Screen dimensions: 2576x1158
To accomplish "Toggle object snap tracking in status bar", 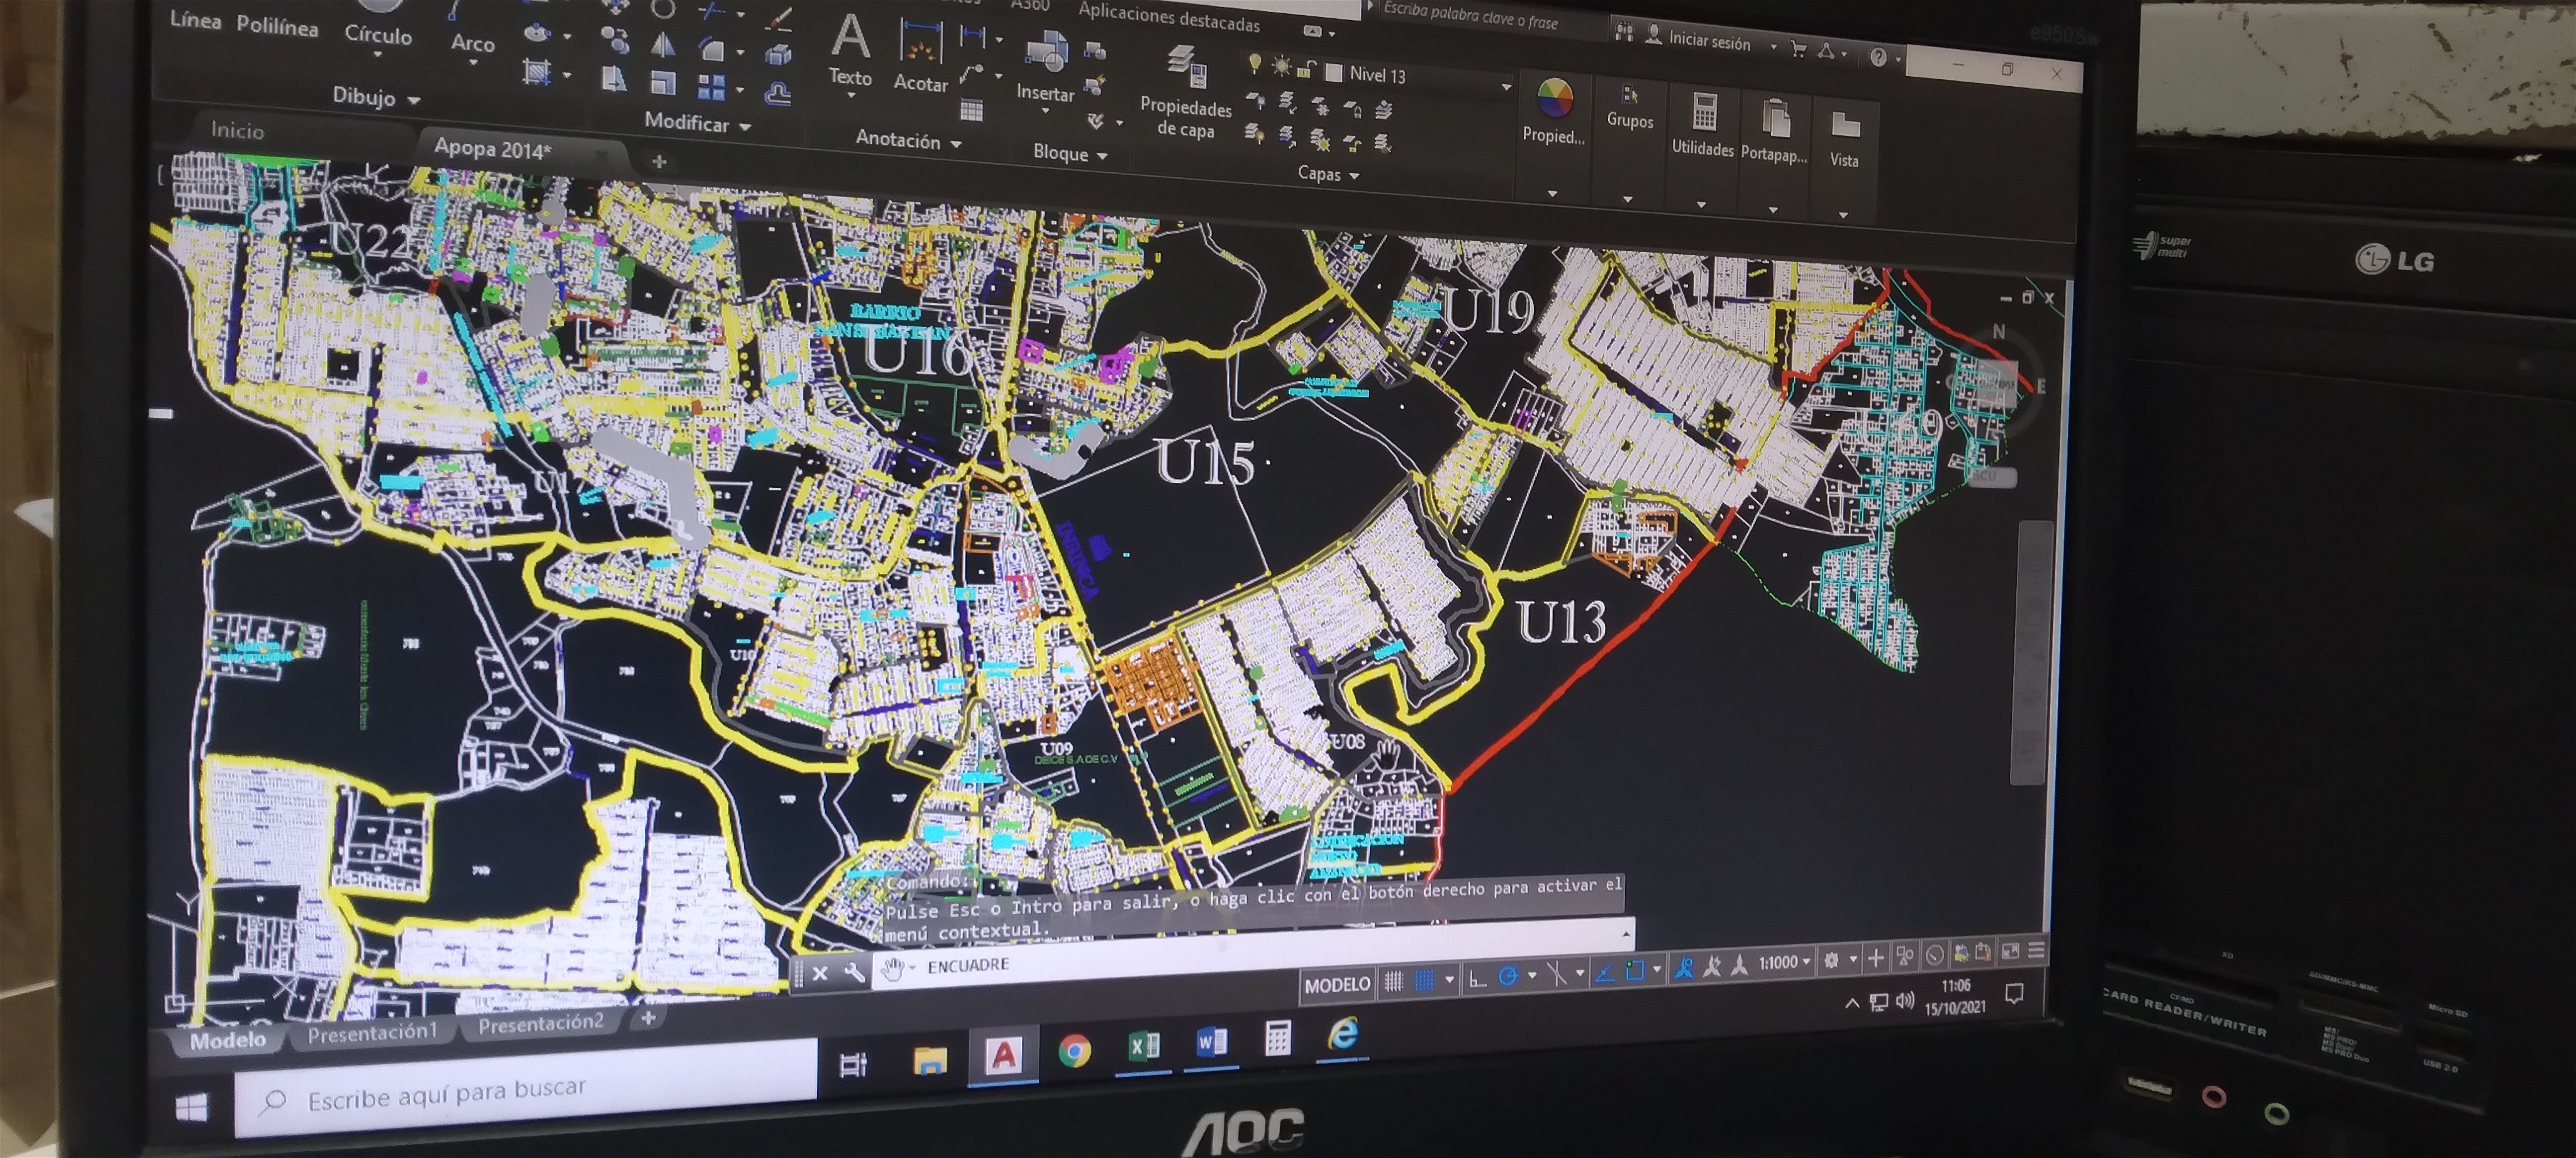I will pos(1604,972).
